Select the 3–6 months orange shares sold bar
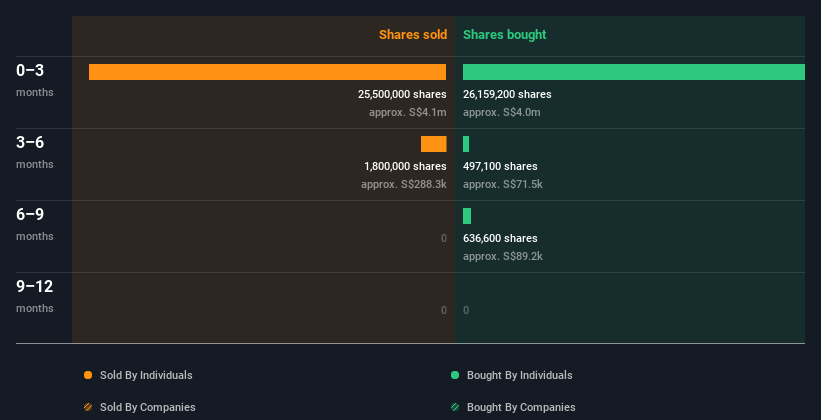The image size is (821, 420). coord(434,144)
